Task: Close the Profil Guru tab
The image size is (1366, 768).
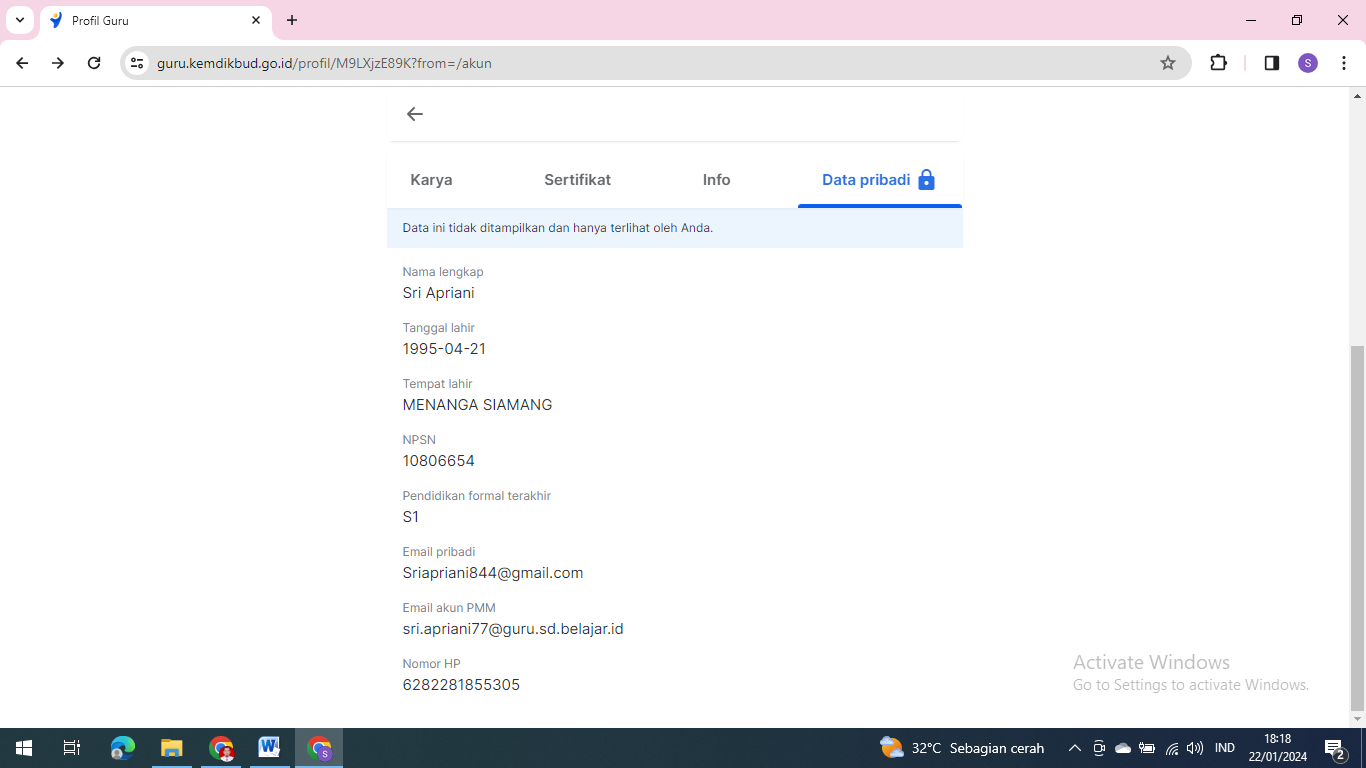Action: click(256, 20)
